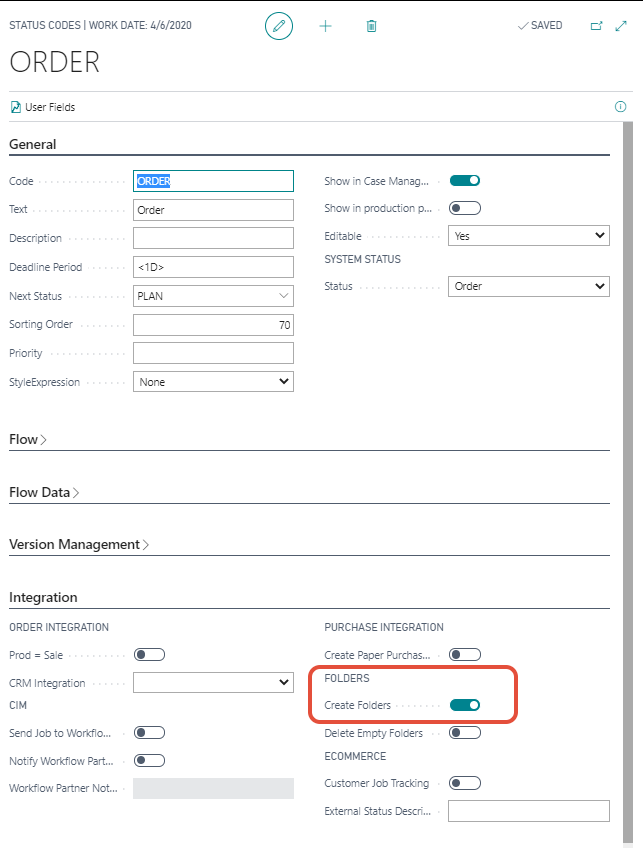Toggle the Prod = Sale switch on
643x848 pixels.
(149, 655)
